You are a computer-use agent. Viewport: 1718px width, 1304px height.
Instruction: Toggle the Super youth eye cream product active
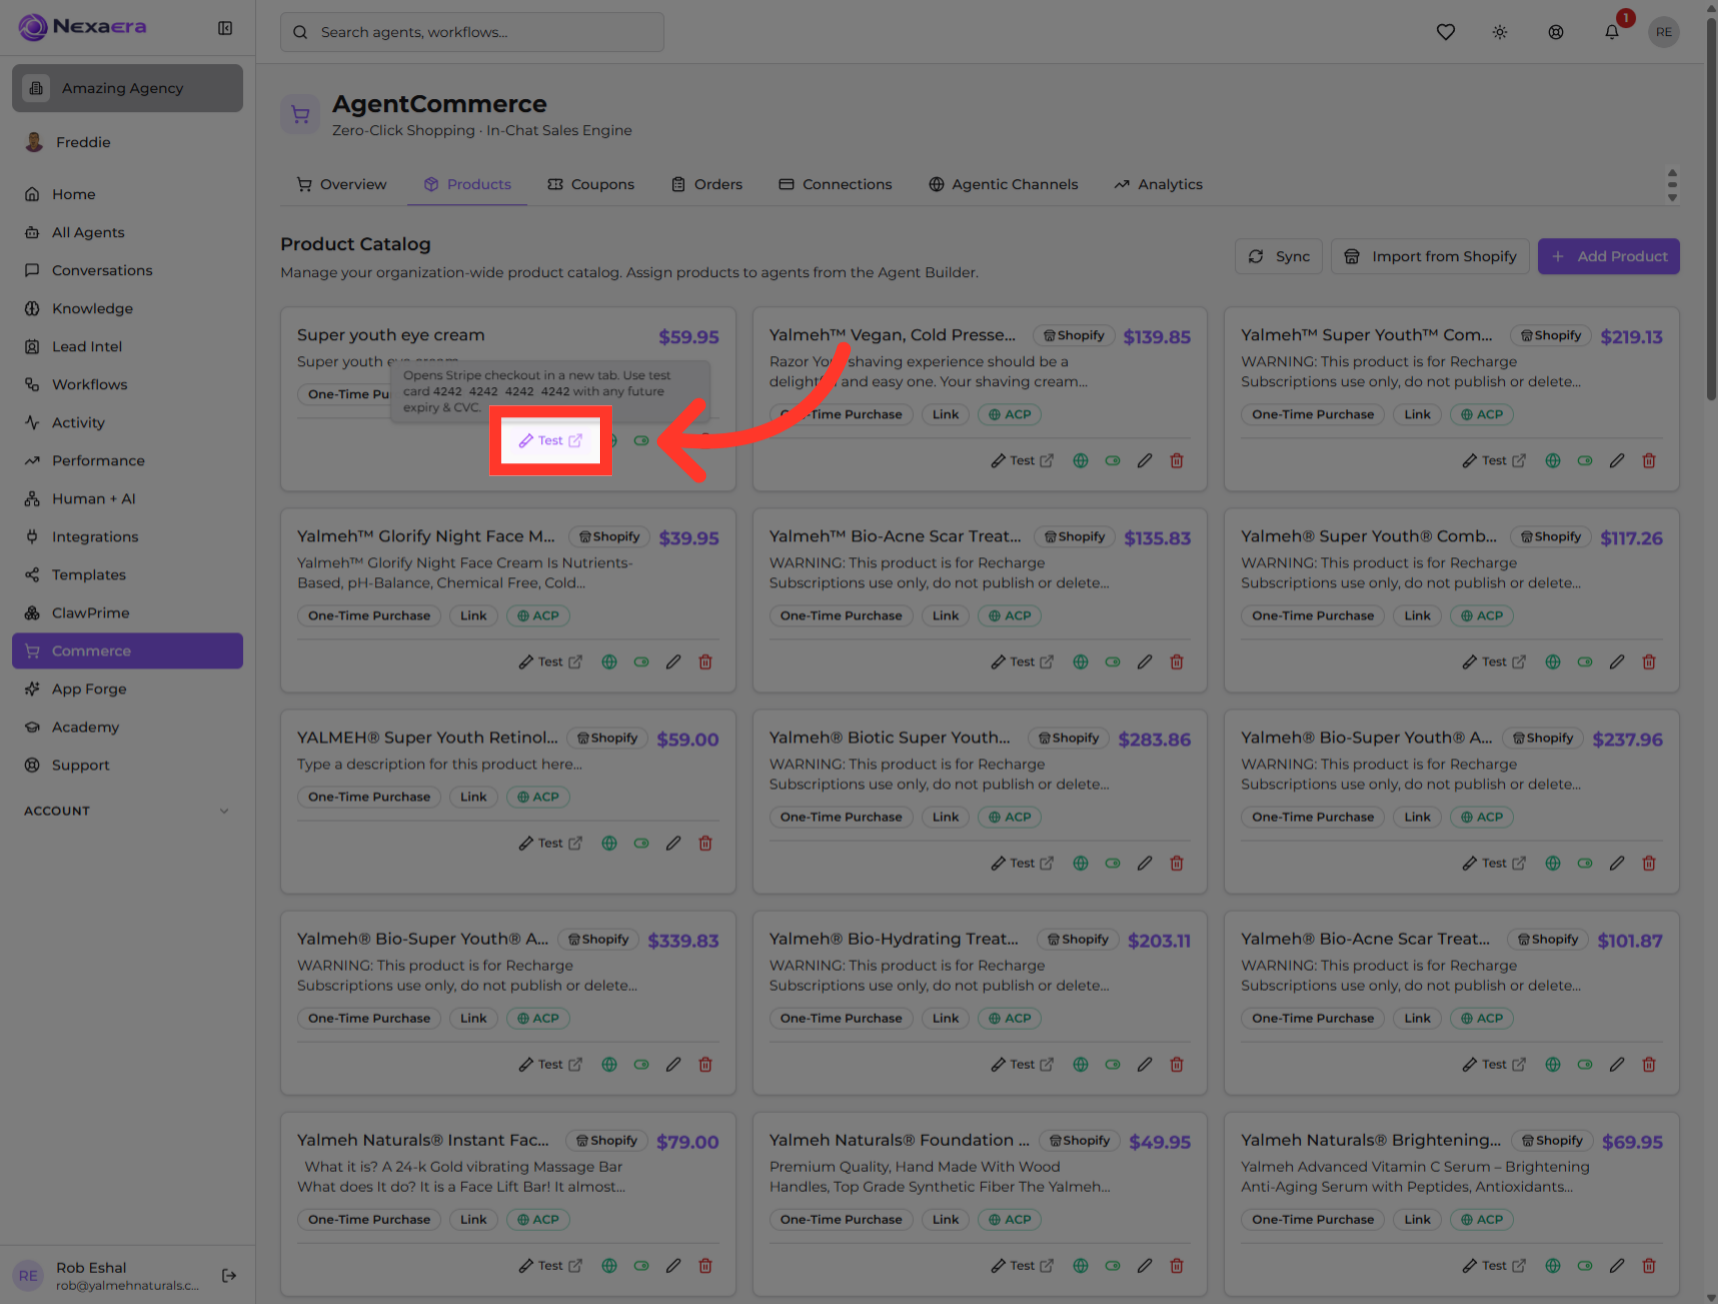[641, 441]
